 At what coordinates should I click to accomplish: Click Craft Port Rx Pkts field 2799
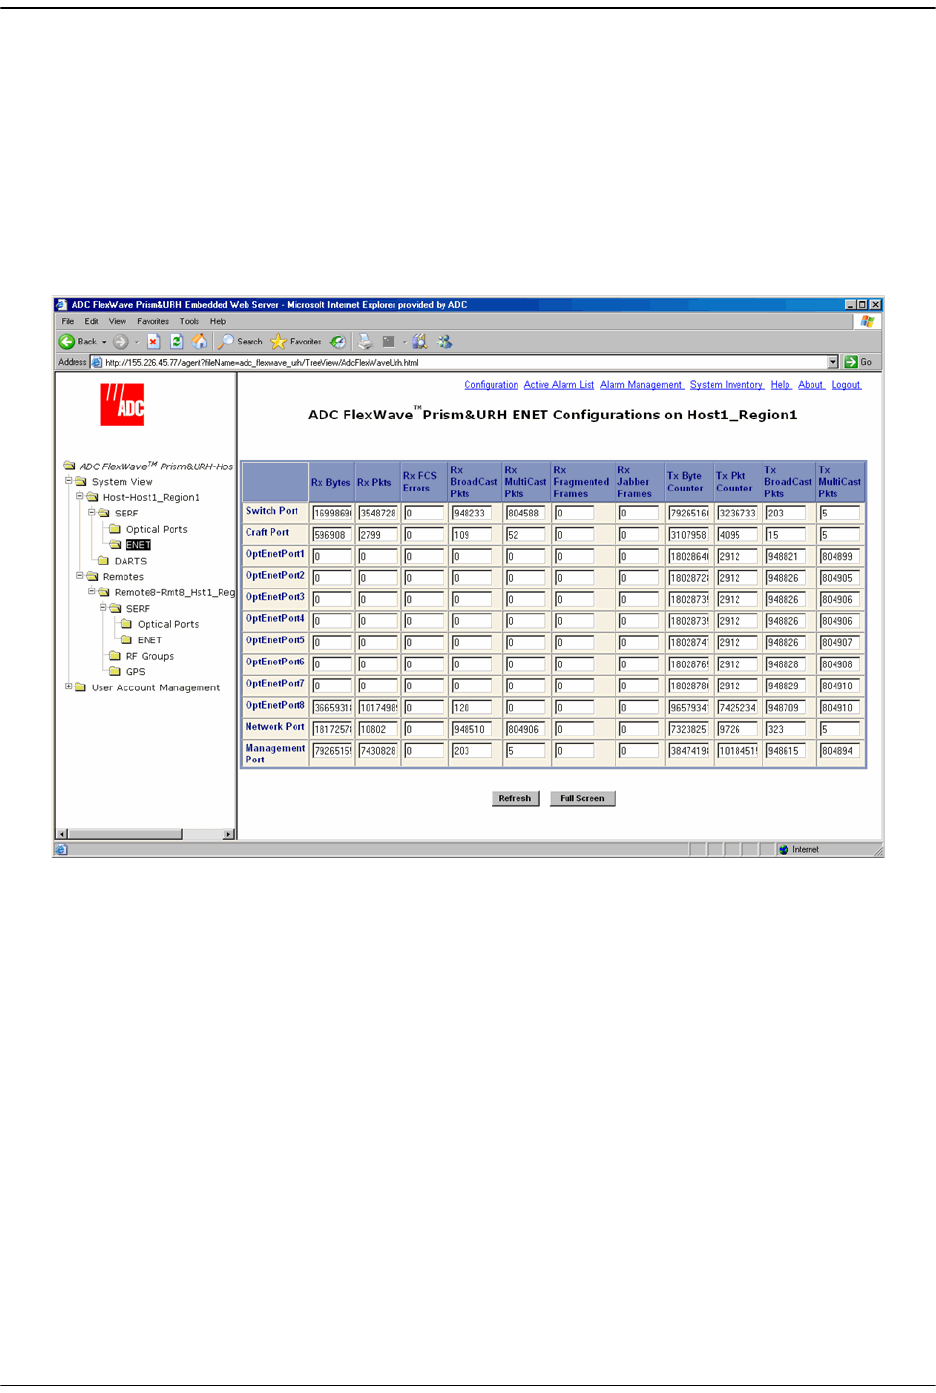[x=377, y=535]
